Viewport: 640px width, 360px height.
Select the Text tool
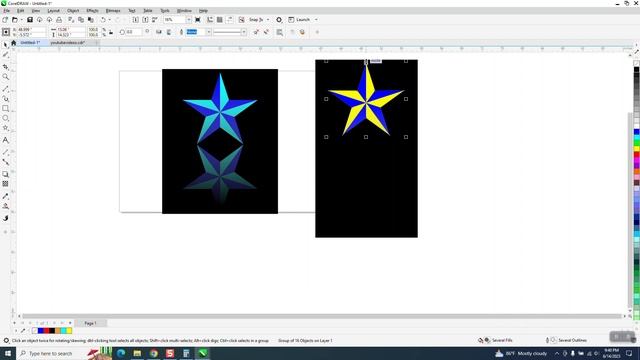5,140
